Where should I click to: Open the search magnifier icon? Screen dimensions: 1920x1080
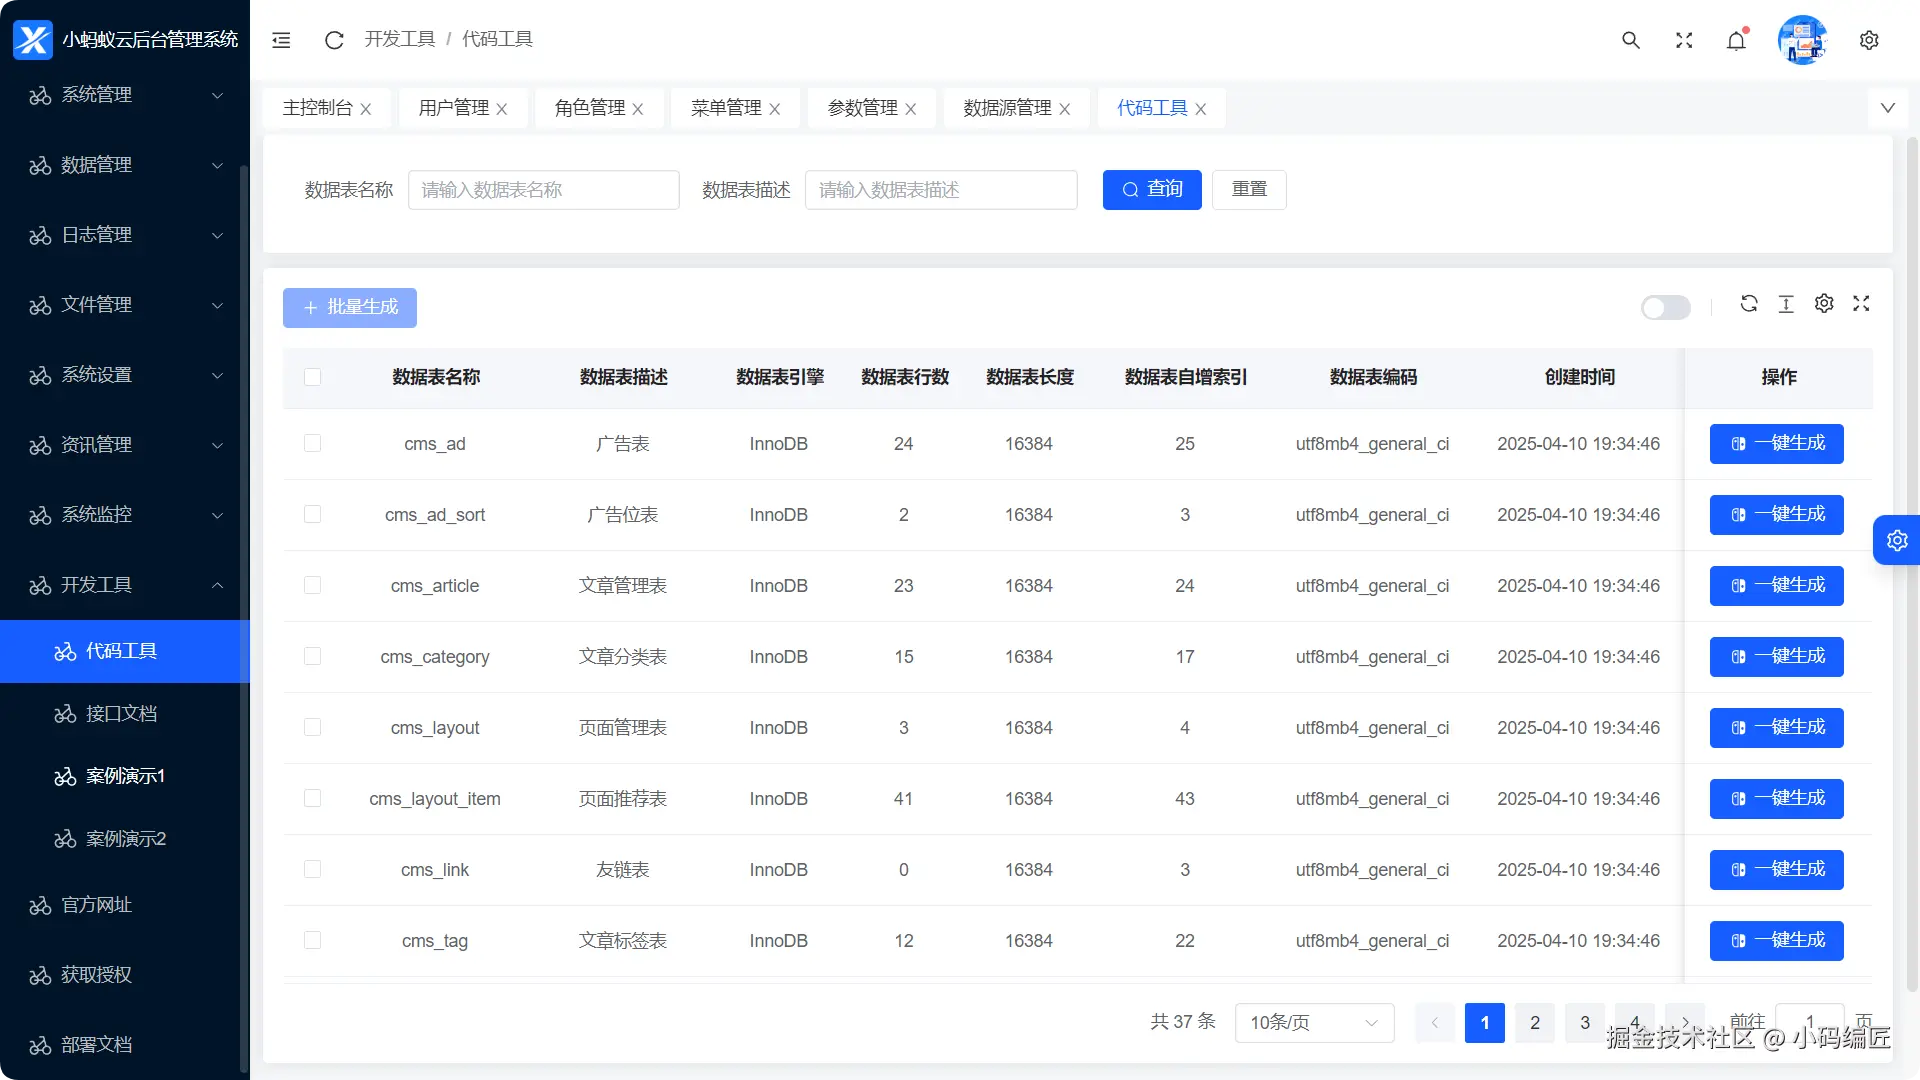1630,40
